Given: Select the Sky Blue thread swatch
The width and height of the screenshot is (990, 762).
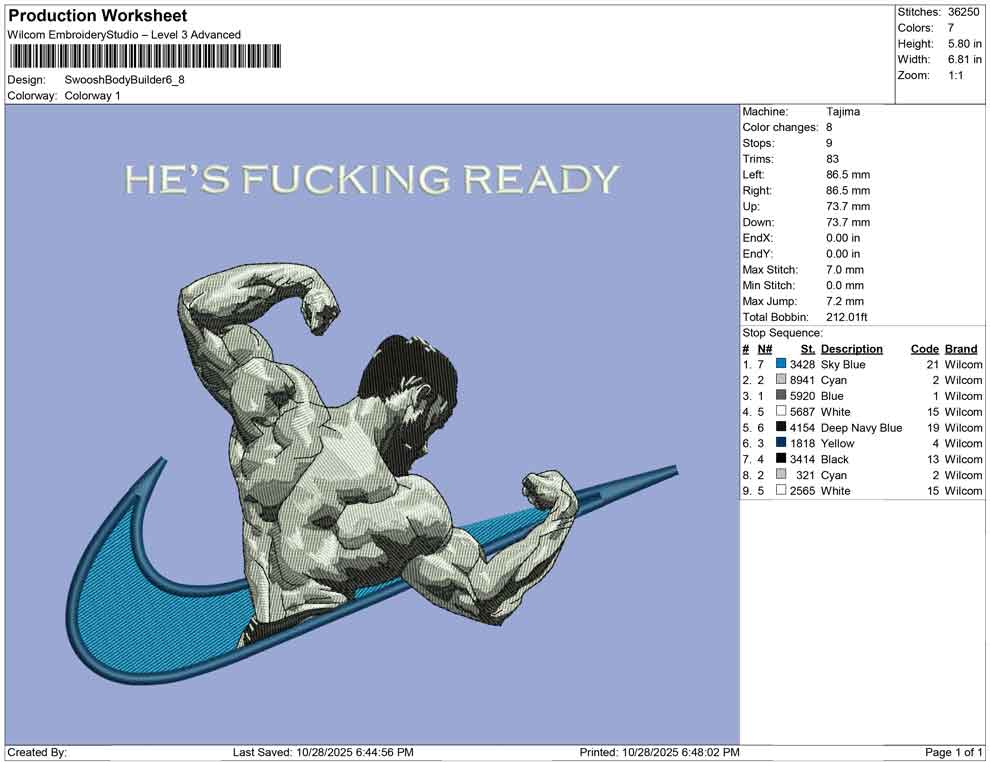Looking at the screenshot, I should pos(779,364).
